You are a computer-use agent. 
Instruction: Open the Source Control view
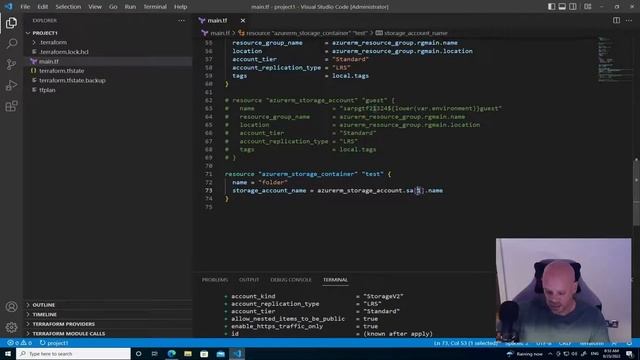[11, 64]
